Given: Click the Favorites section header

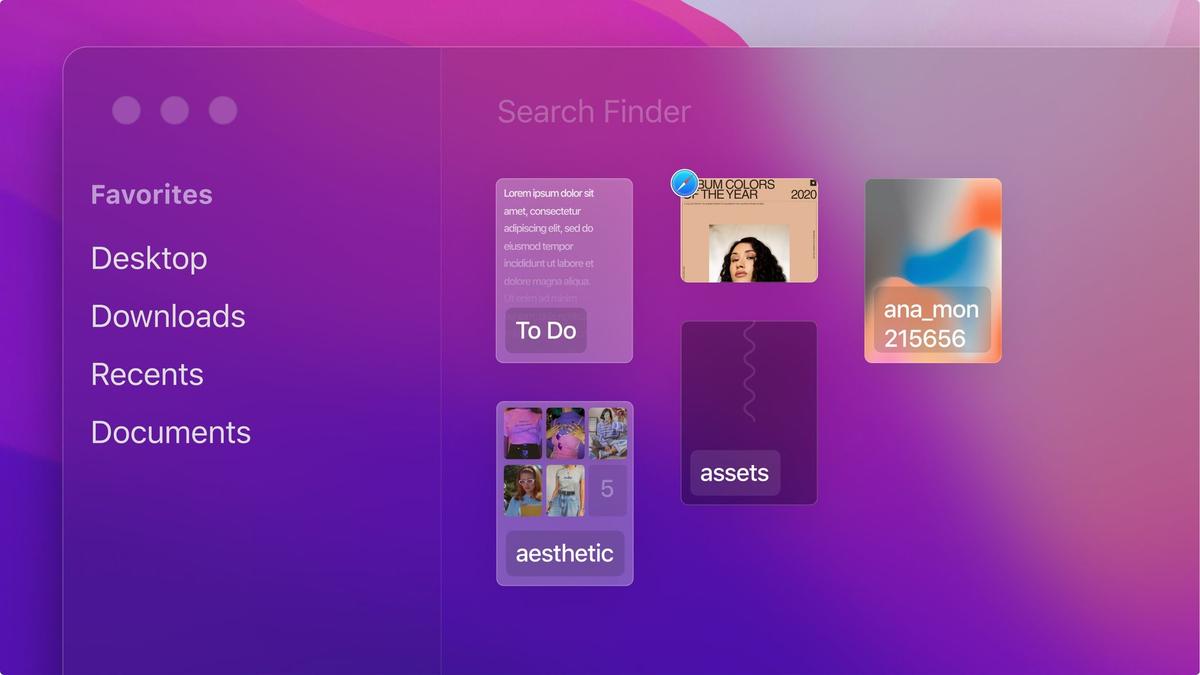Looking at the screenshot, I should 151,194.
